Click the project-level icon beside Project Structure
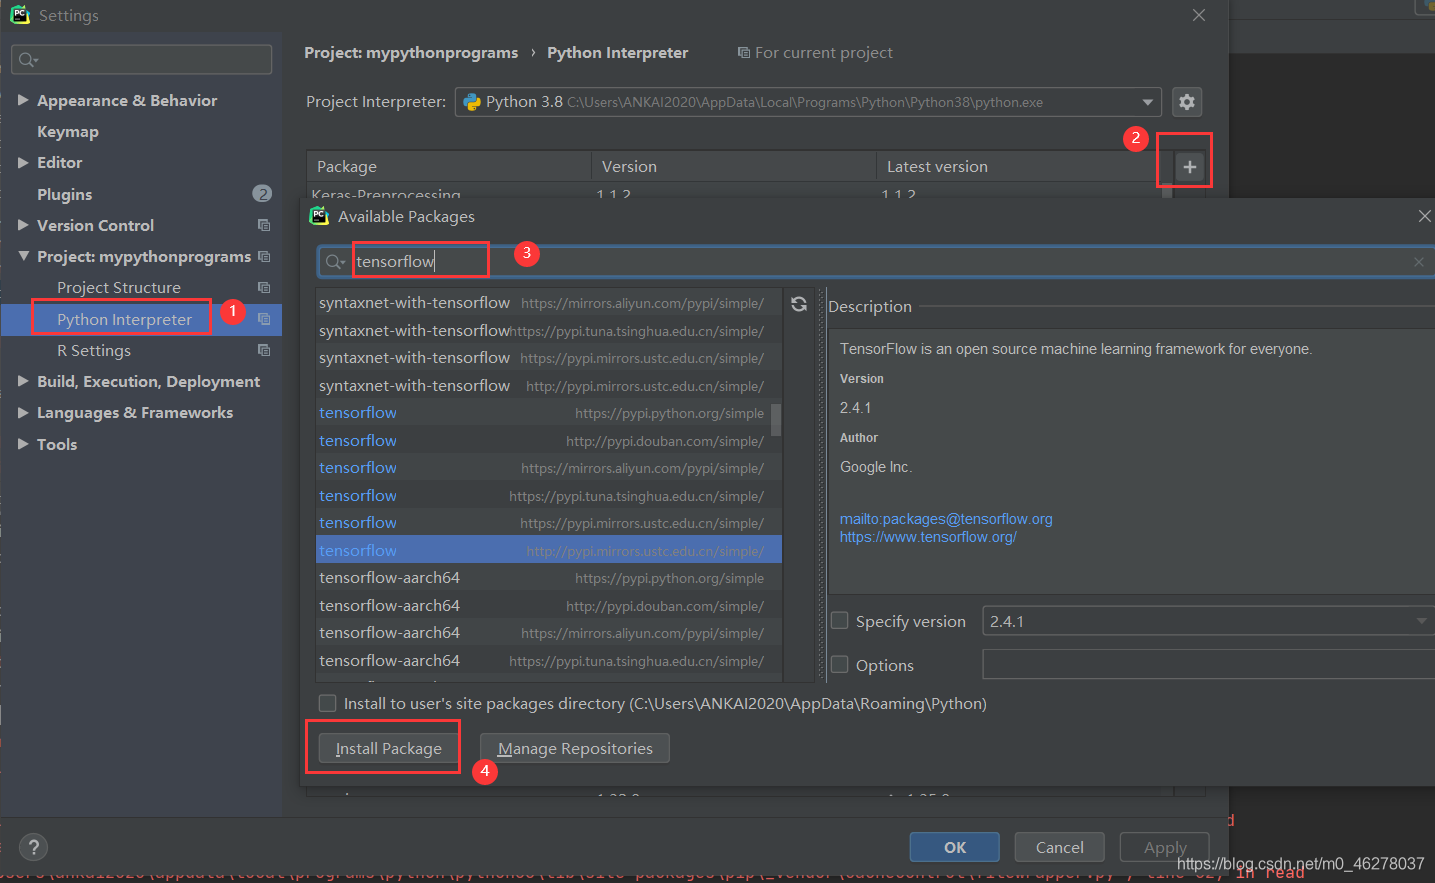Image resolution: width=1435 pixels, height=883 pixels. (x=264, y=287)
